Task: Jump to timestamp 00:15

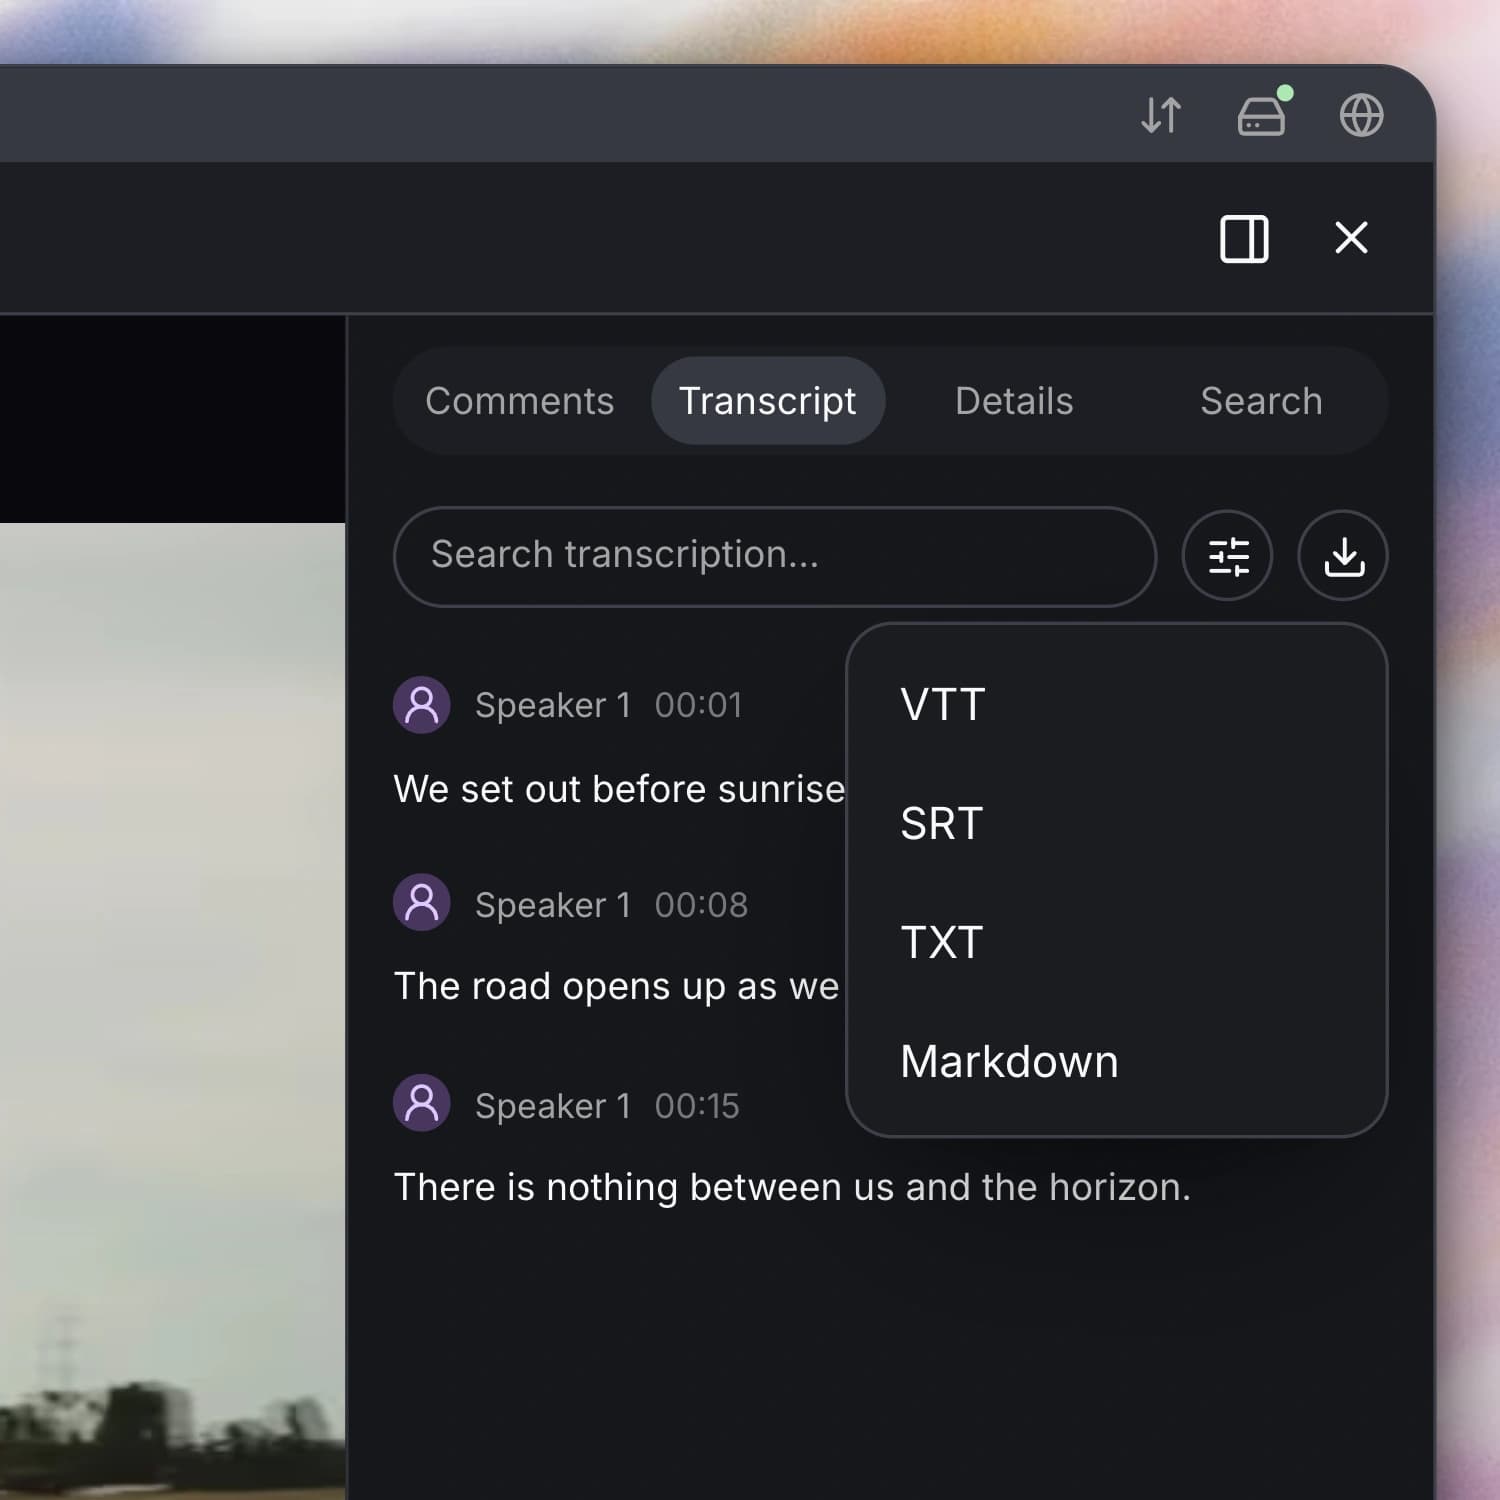Action: (697, 1106)
